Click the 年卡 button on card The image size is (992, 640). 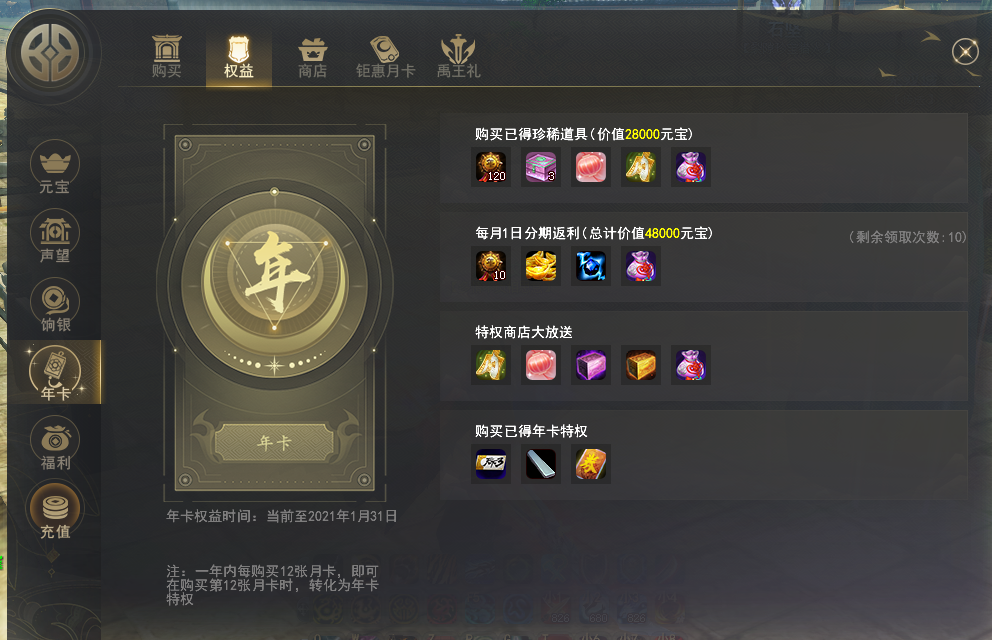coord(274,442)
